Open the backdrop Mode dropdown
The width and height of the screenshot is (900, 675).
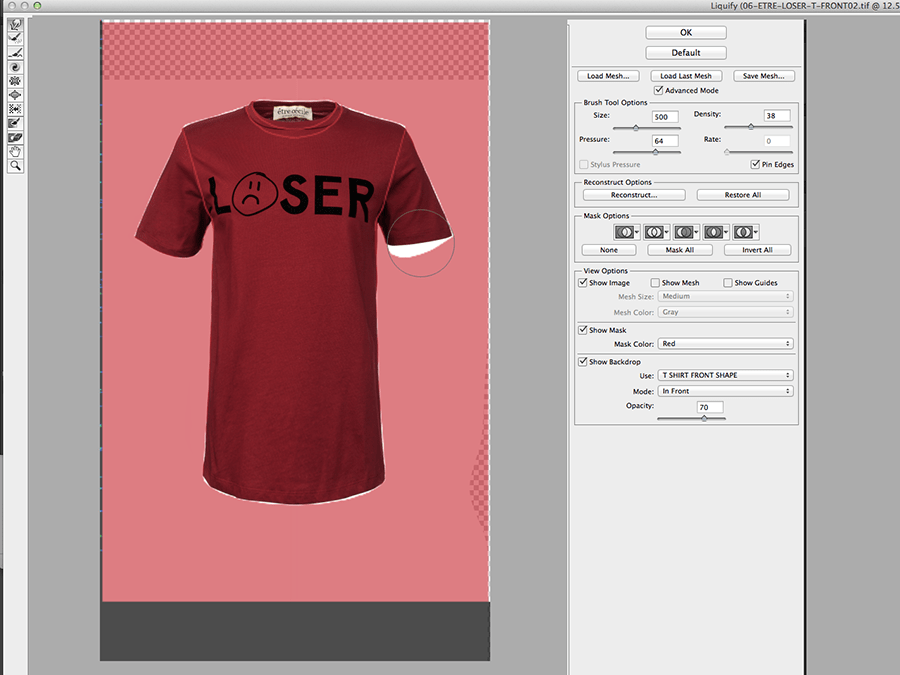click(726, 391)
